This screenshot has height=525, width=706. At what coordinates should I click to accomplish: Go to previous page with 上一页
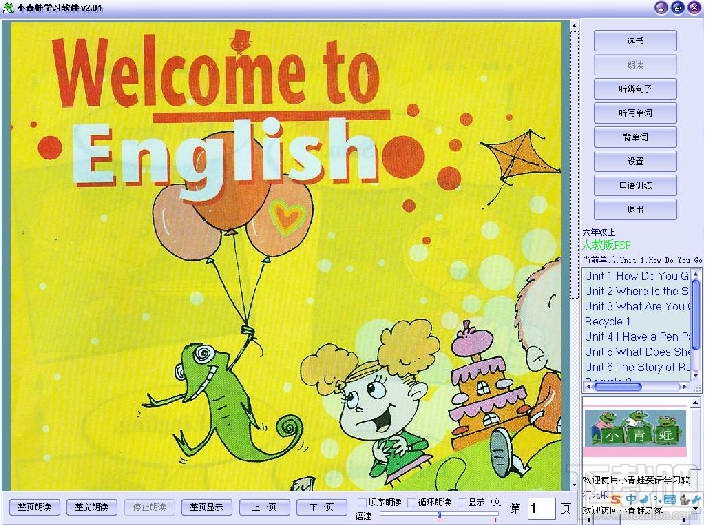point(264,507)
